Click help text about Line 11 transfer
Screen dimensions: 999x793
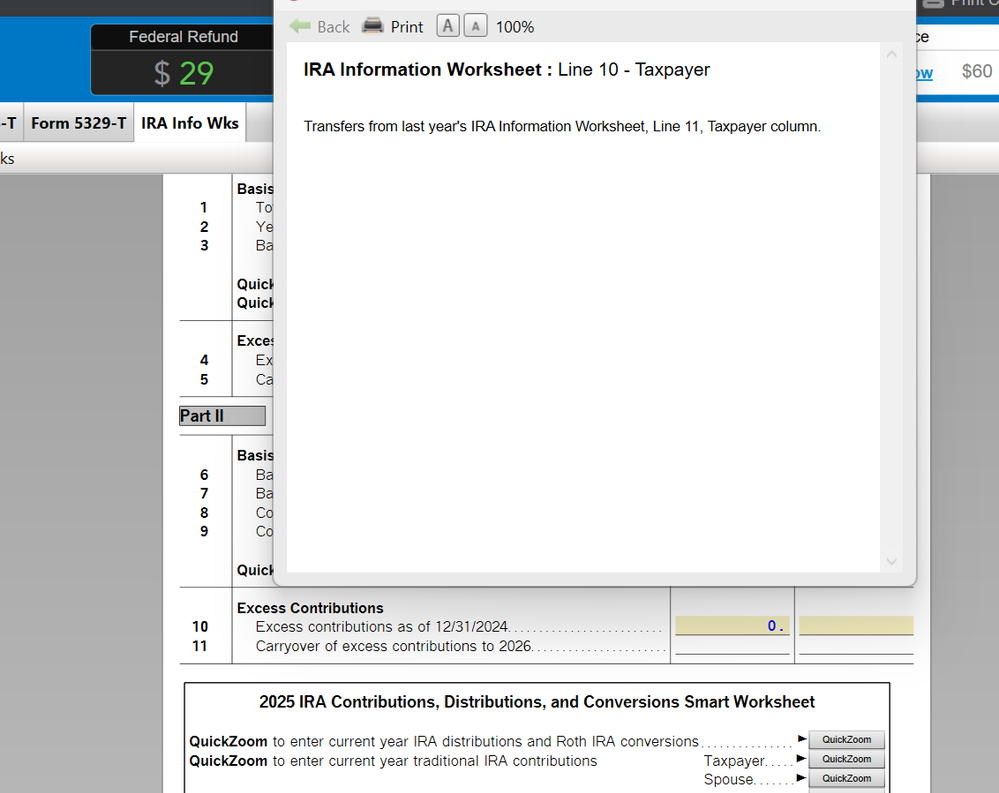pos(562,126)
